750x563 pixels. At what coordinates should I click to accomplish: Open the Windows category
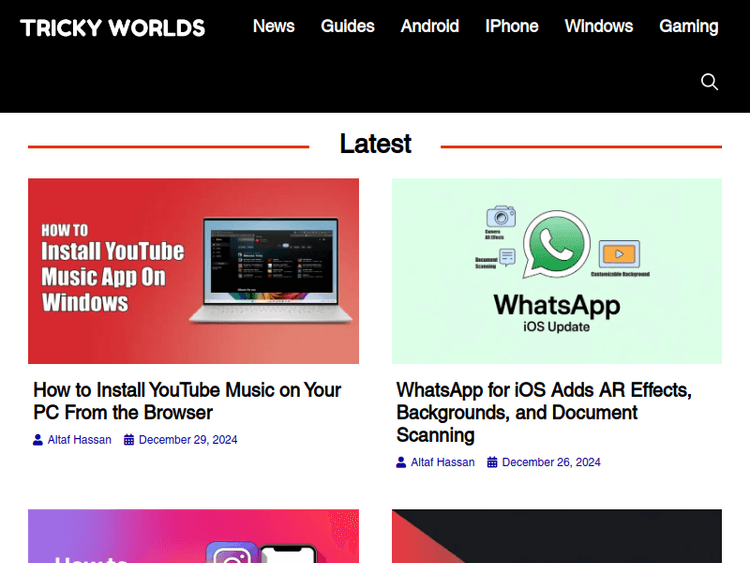click(598, 26)
